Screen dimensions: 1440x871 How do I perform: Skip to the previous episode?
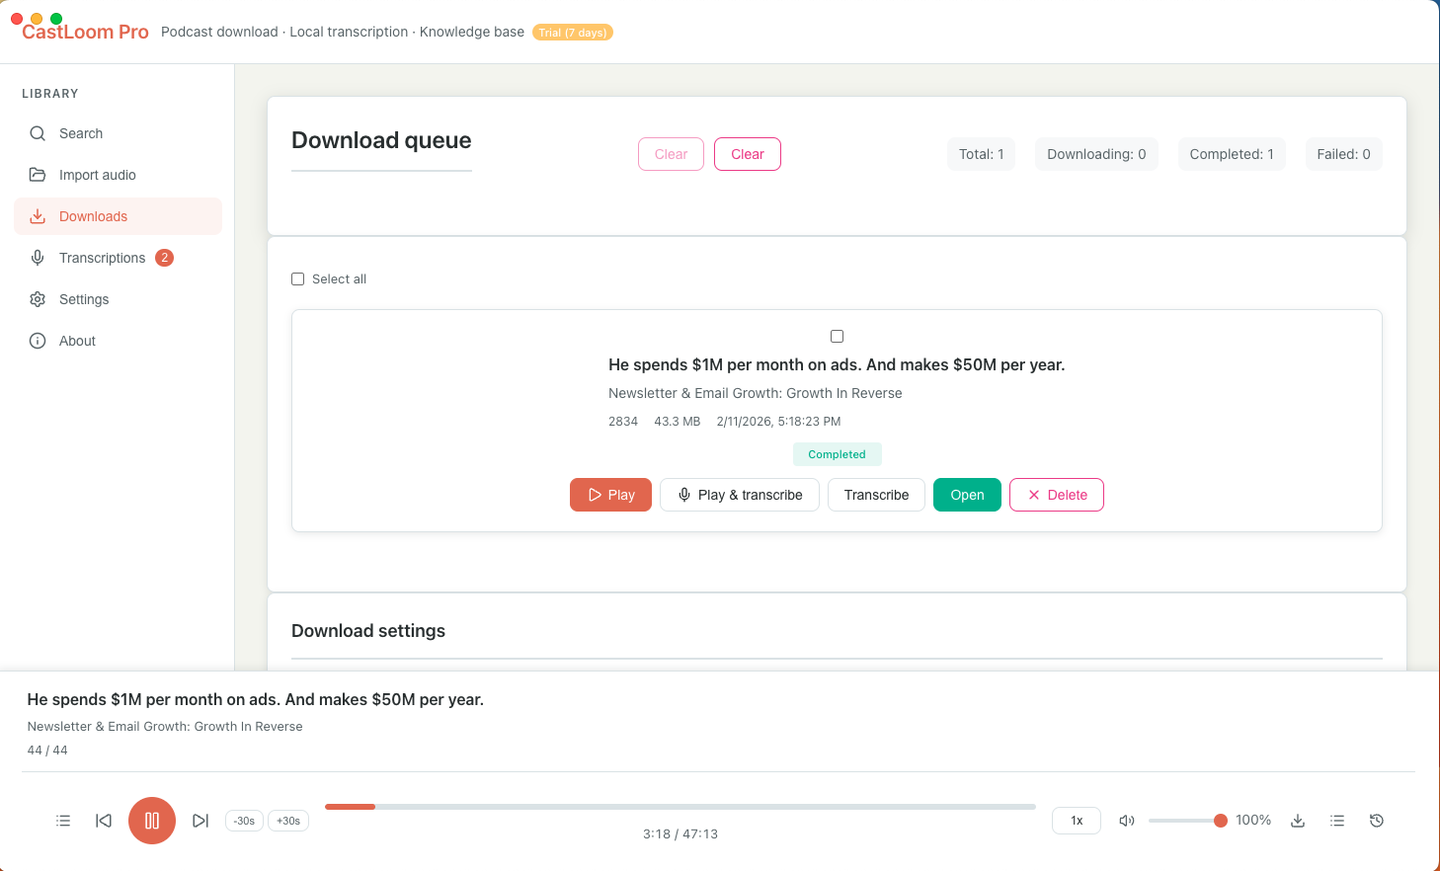click(x=103, y=821)
